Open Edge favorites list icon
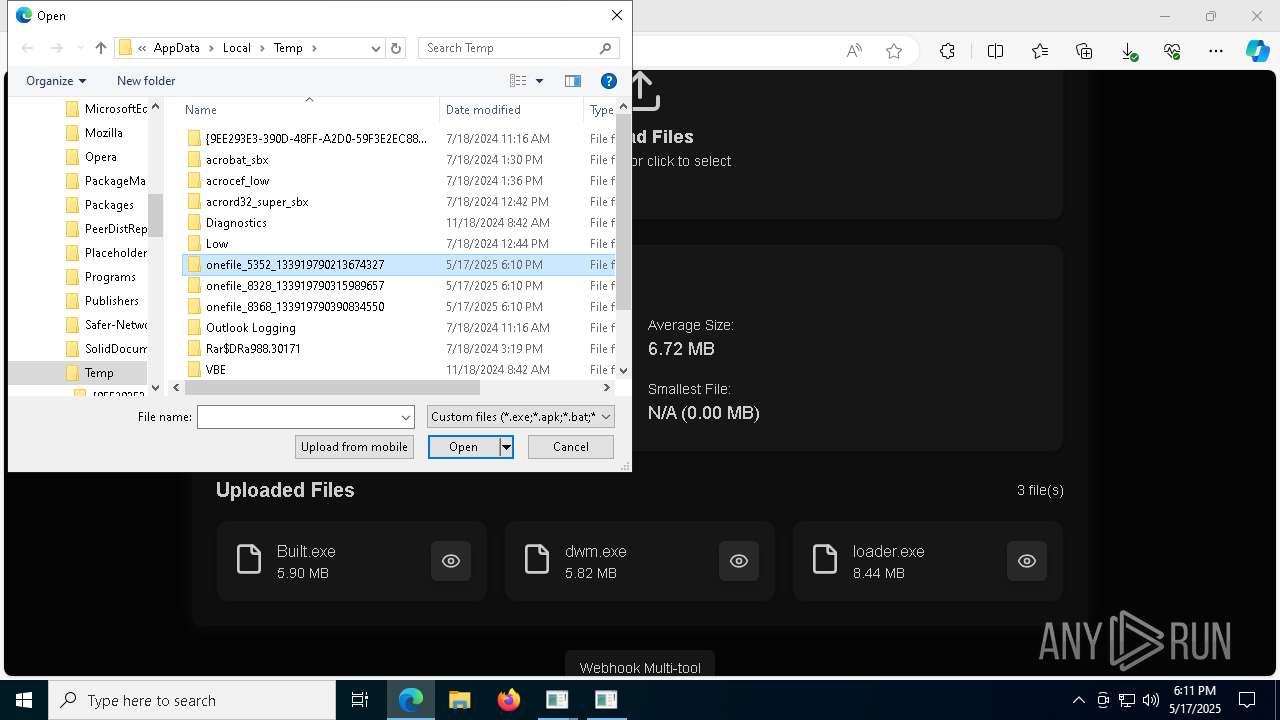The width and height of the screenshot is (1280, 720). click(1040, 51)
